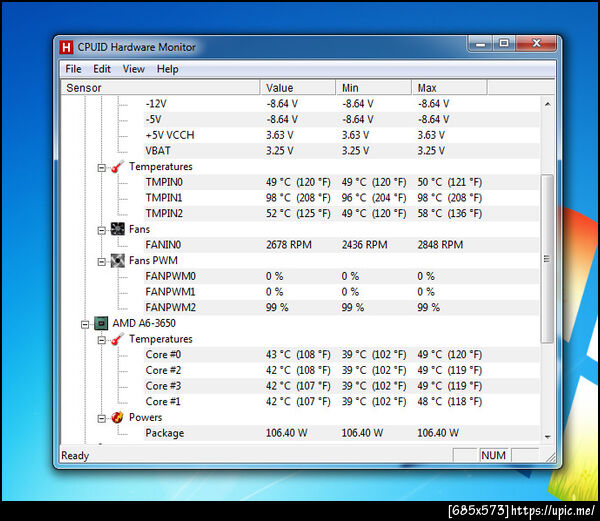Collapse the AMD A6-3650 node

click(85, 324)
